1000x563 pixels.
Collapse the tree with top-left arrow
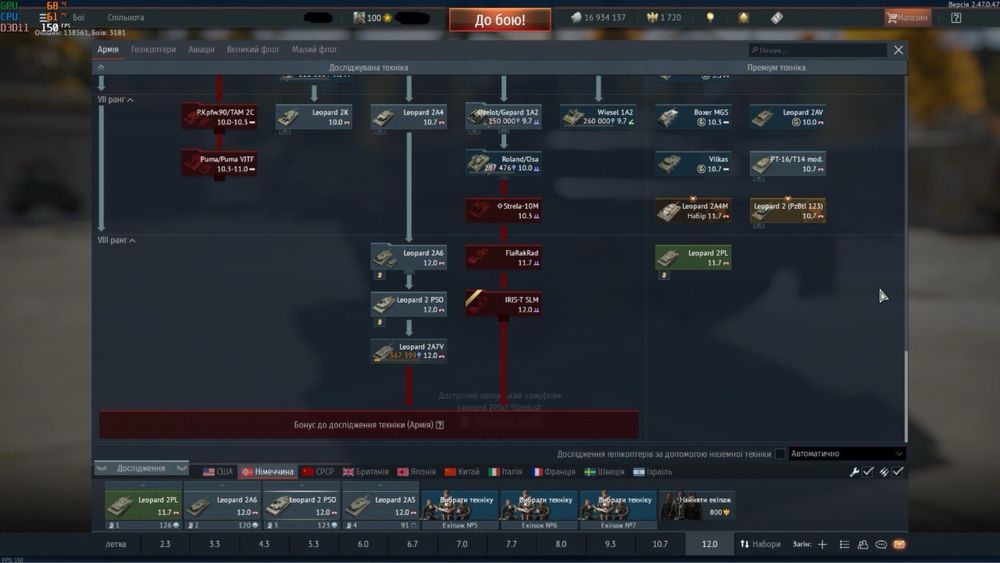101,68
